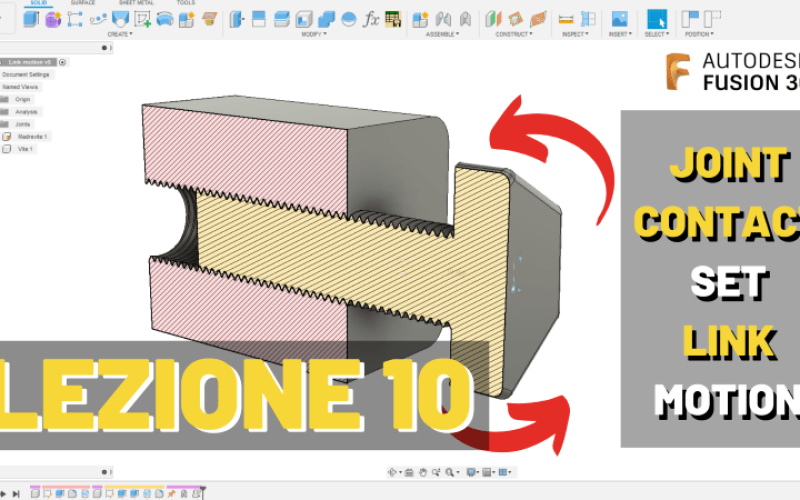Screen dimensions: 800x500
Task: Select Document Settings in browser
Action: tap(26, 74)
